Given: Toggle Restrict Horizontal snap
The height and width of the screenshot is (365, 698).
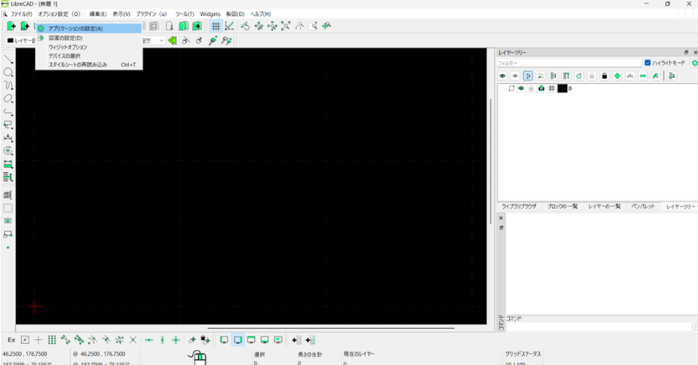Looking at the screenshot, I should point(149,340).
